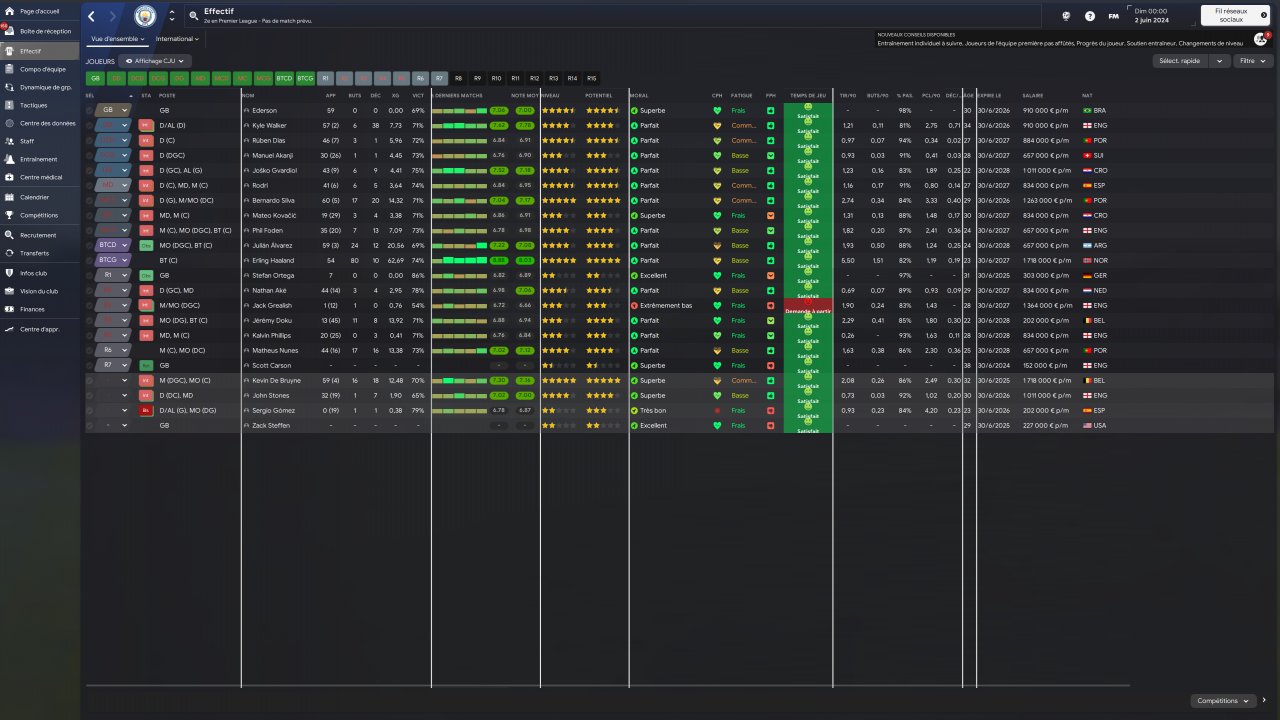The height and width of the screenshot is (720, 1280).
Task: Open help via the question mark icon
Action: tap(1089, 16)
